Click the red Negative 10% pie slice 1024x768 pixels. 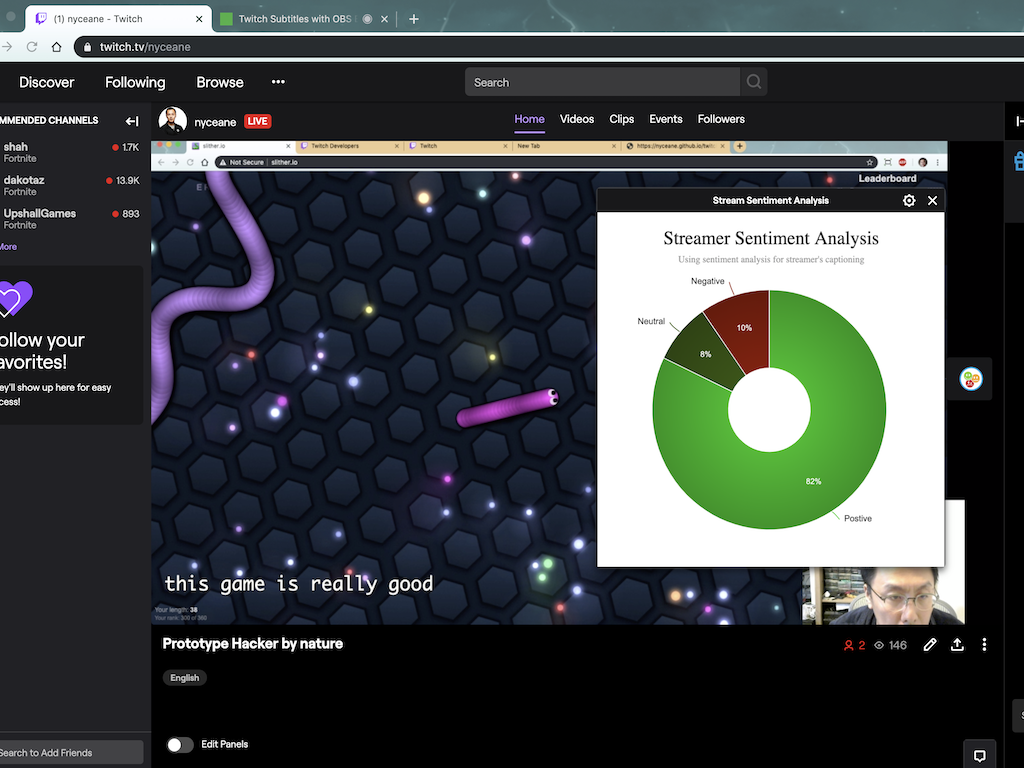click(744, 327)
